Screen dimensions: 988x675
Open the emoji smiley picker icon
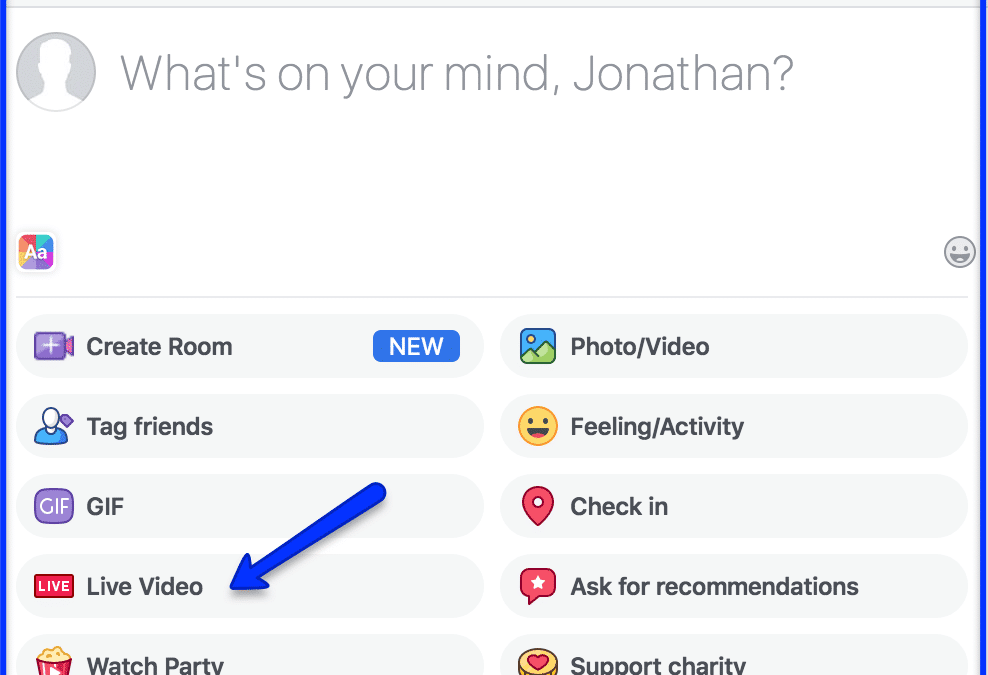tap(960, 252)
